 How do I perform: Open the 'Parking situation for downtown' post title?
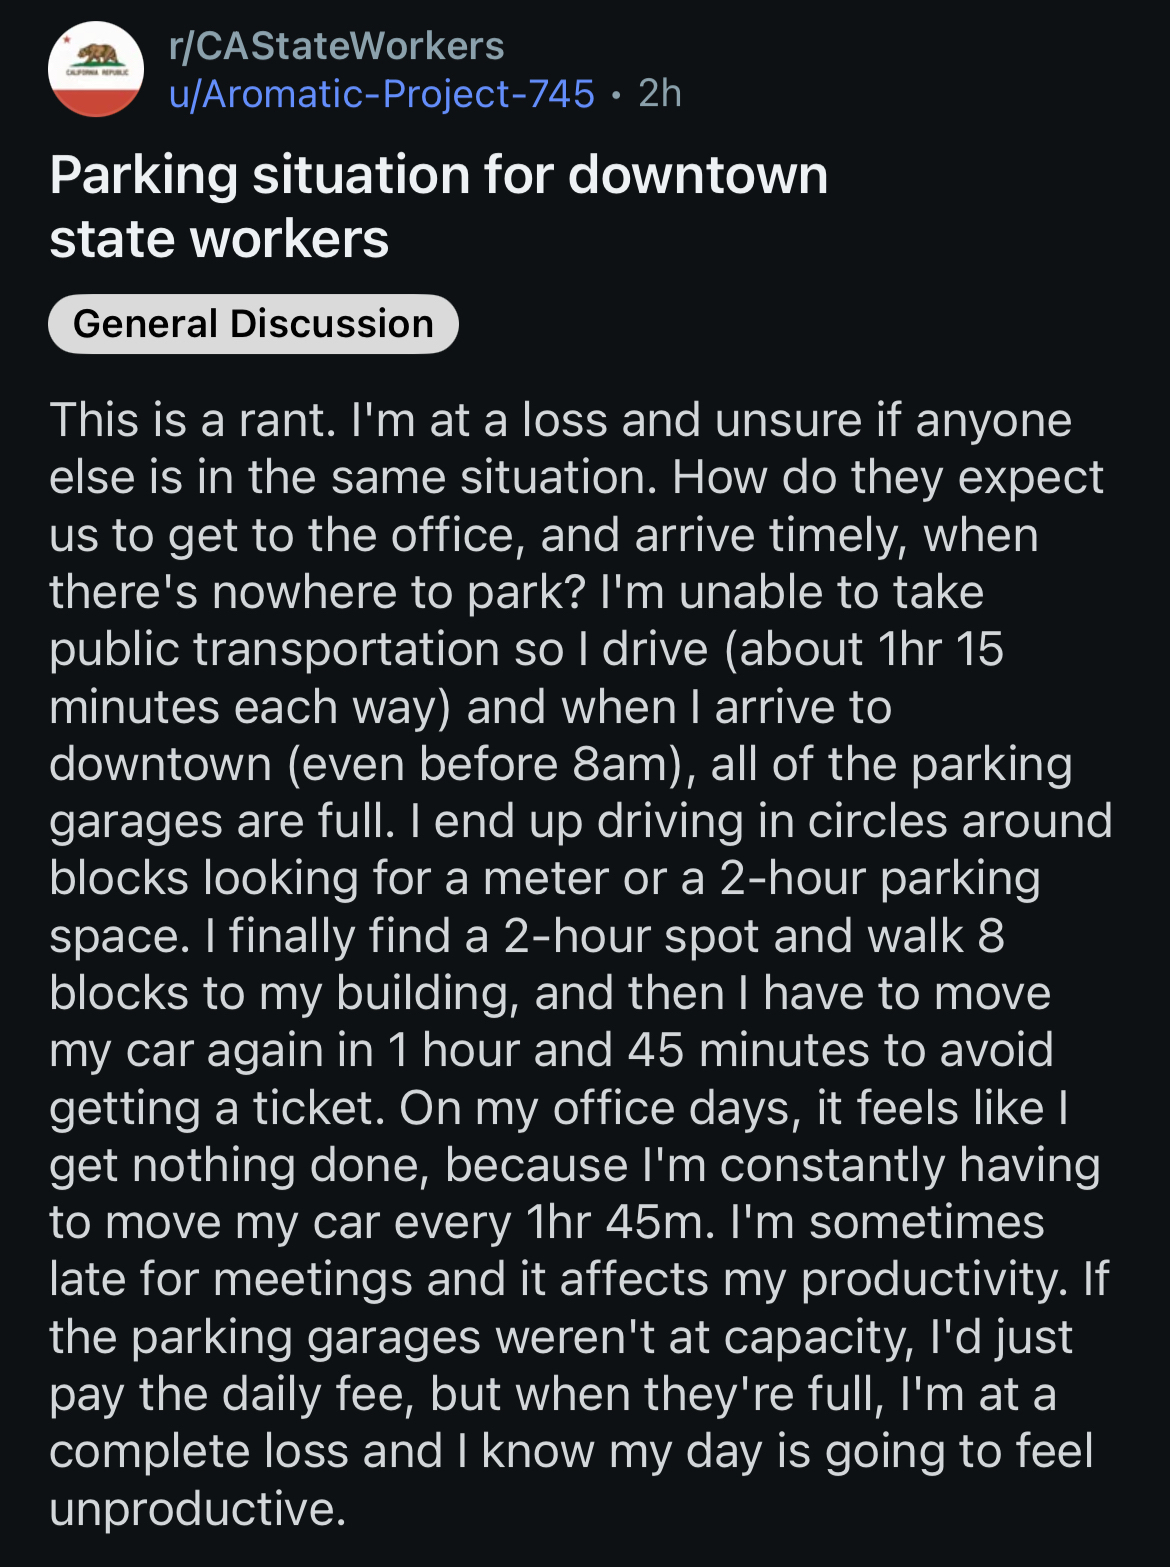(x=439, y=176)
